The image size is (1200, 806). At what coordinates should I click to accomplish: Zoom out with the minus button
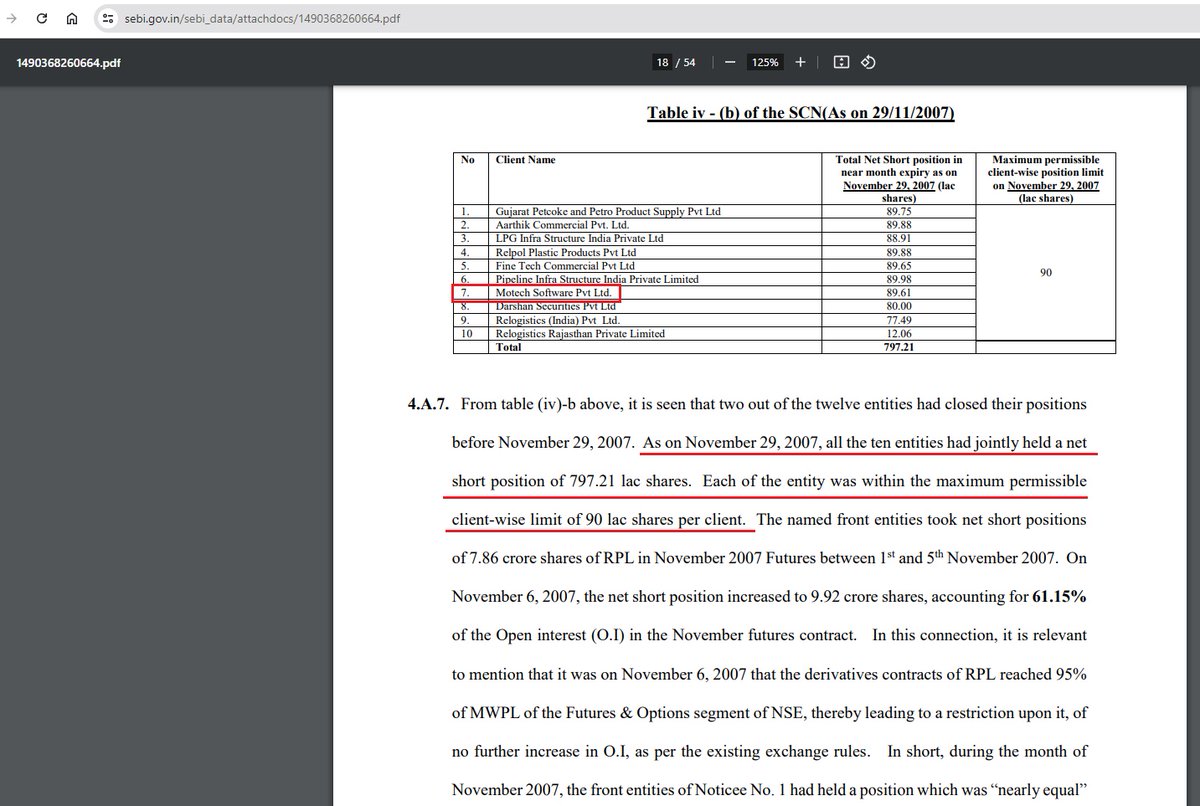point(730,62)
